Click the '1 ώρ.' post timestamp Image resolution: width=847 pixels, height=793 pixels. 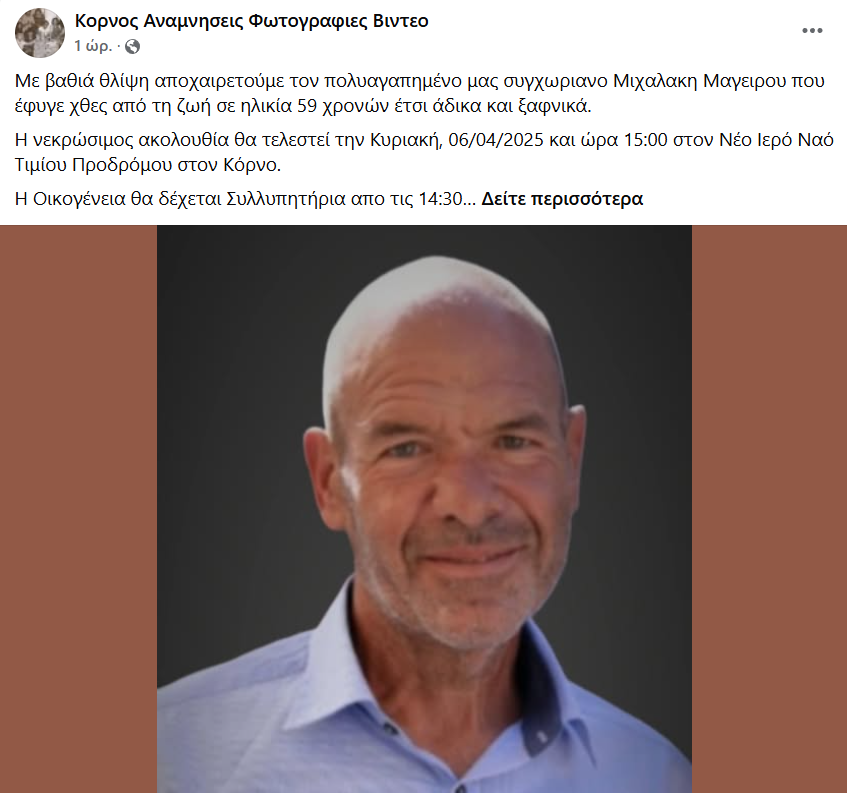pyautogui.click(x=93, y=46)
